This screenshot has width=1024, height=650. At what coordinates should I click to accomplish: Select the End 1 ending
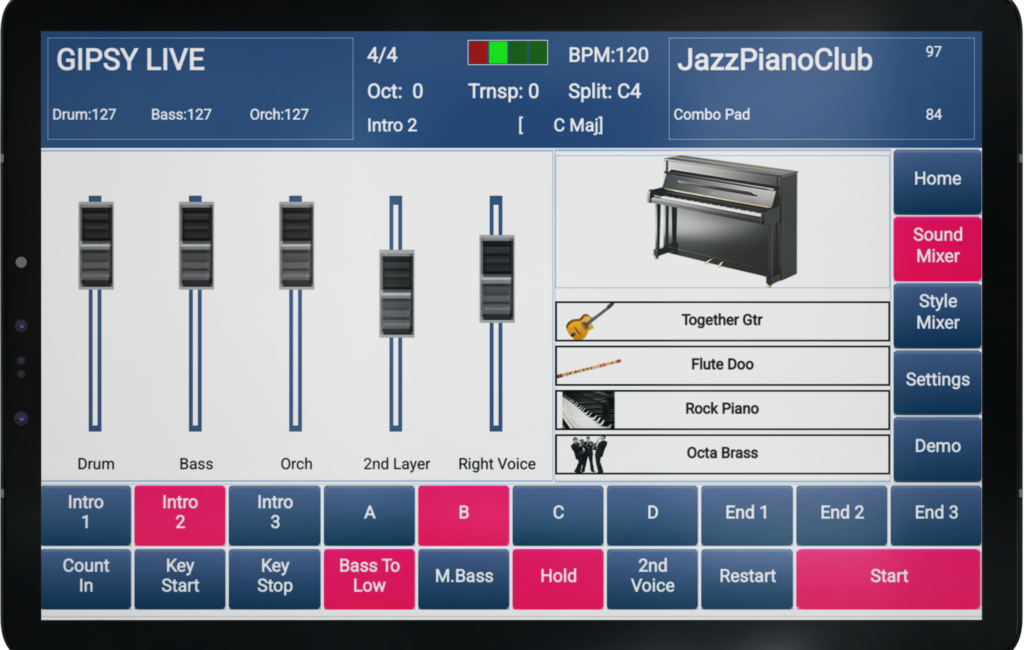click(x=747, y=513)
